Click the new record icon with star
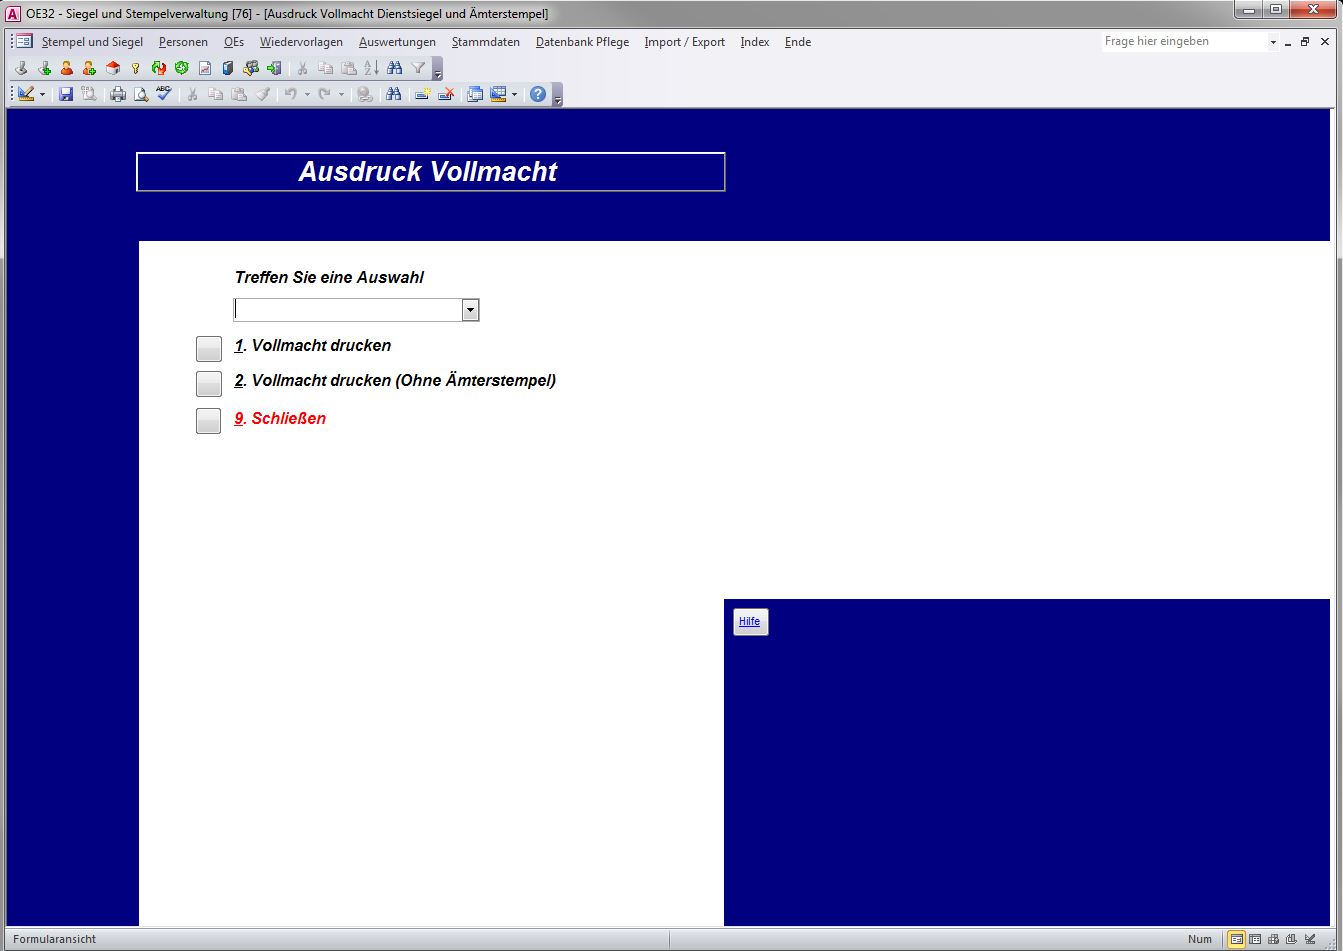 tap(423, 94)
